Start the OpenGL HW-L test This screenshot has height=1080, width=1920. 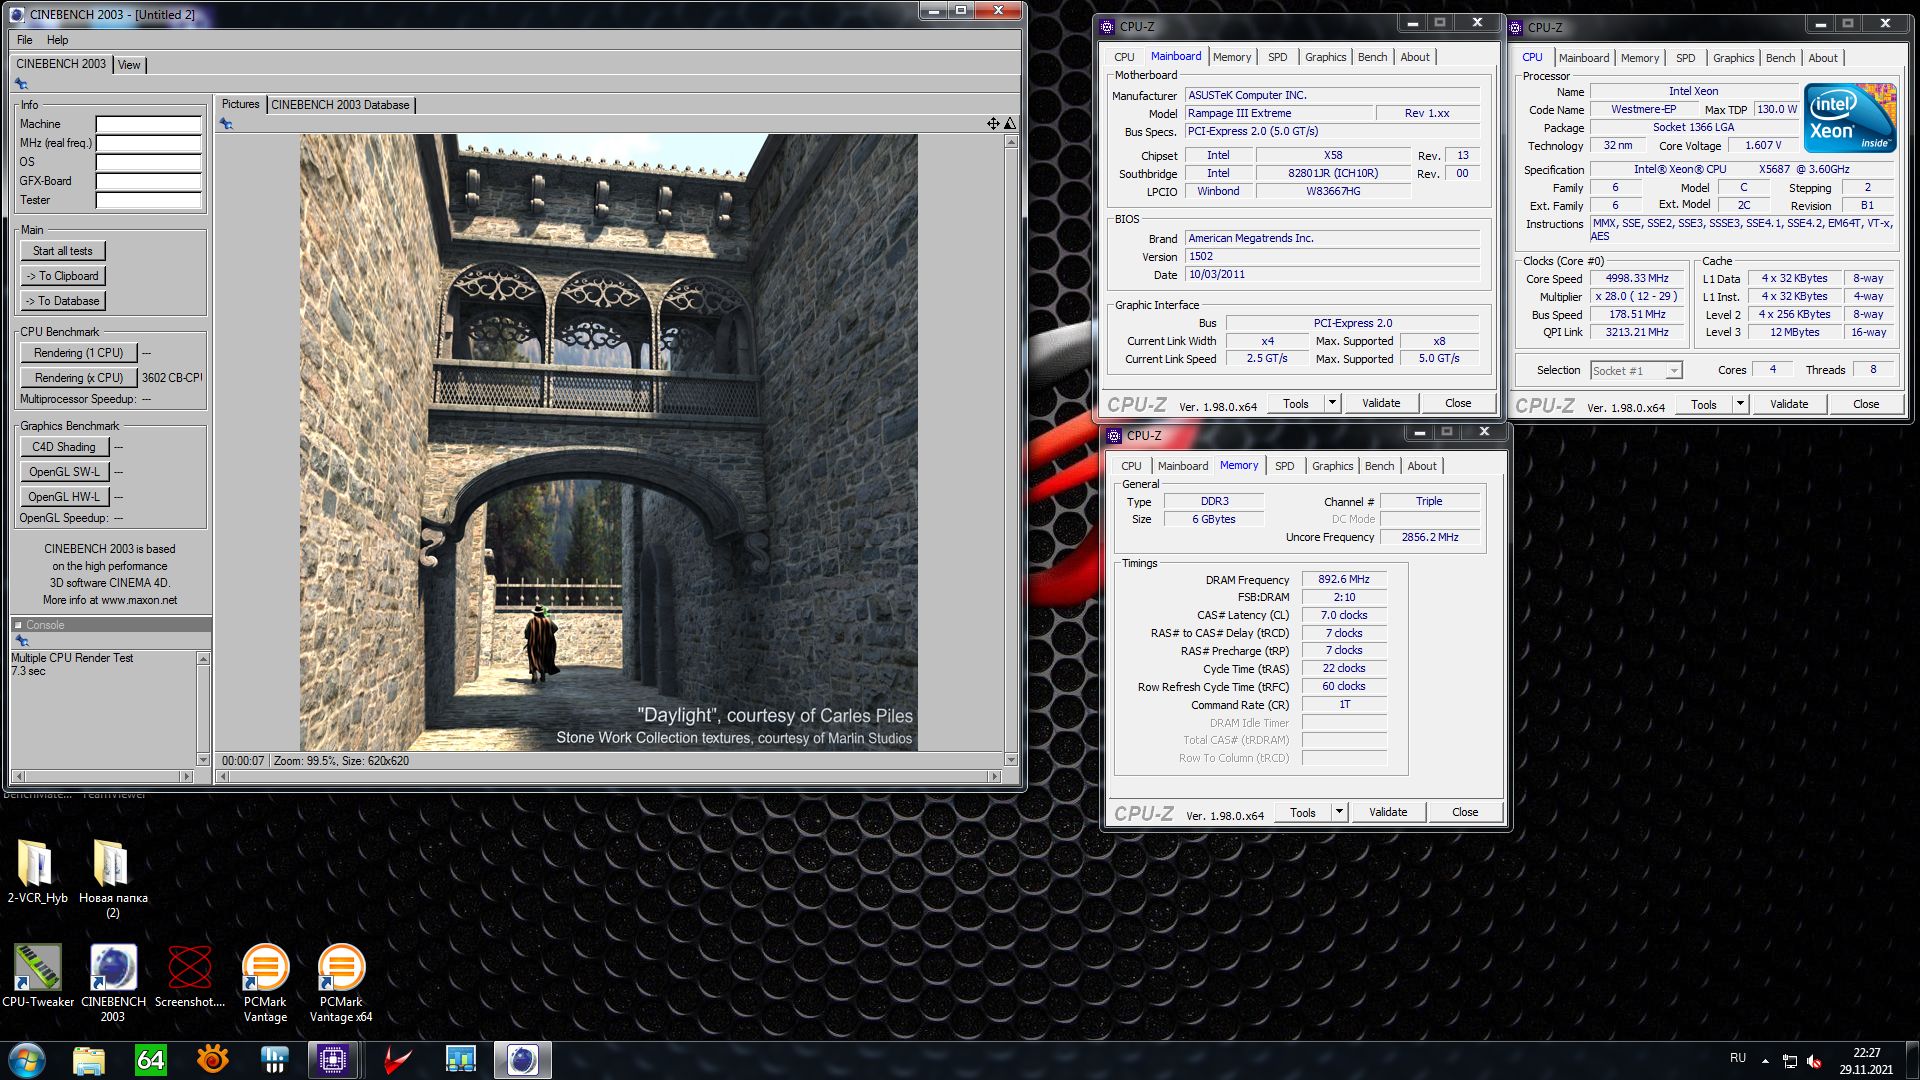[64, 497]
